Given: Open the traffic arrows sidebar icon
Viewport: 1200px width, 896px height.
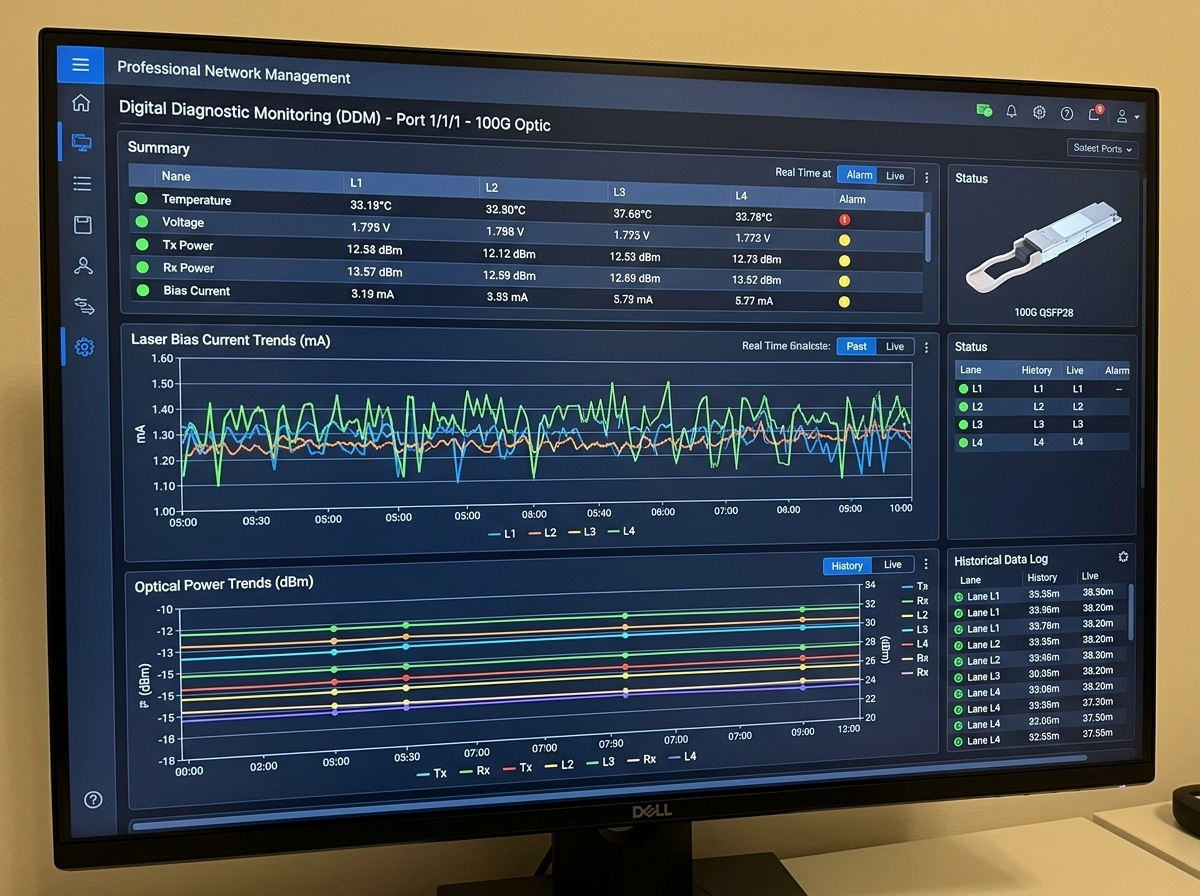Looking at the screenshot, I should pyautogui.click(x=84, y=305).
